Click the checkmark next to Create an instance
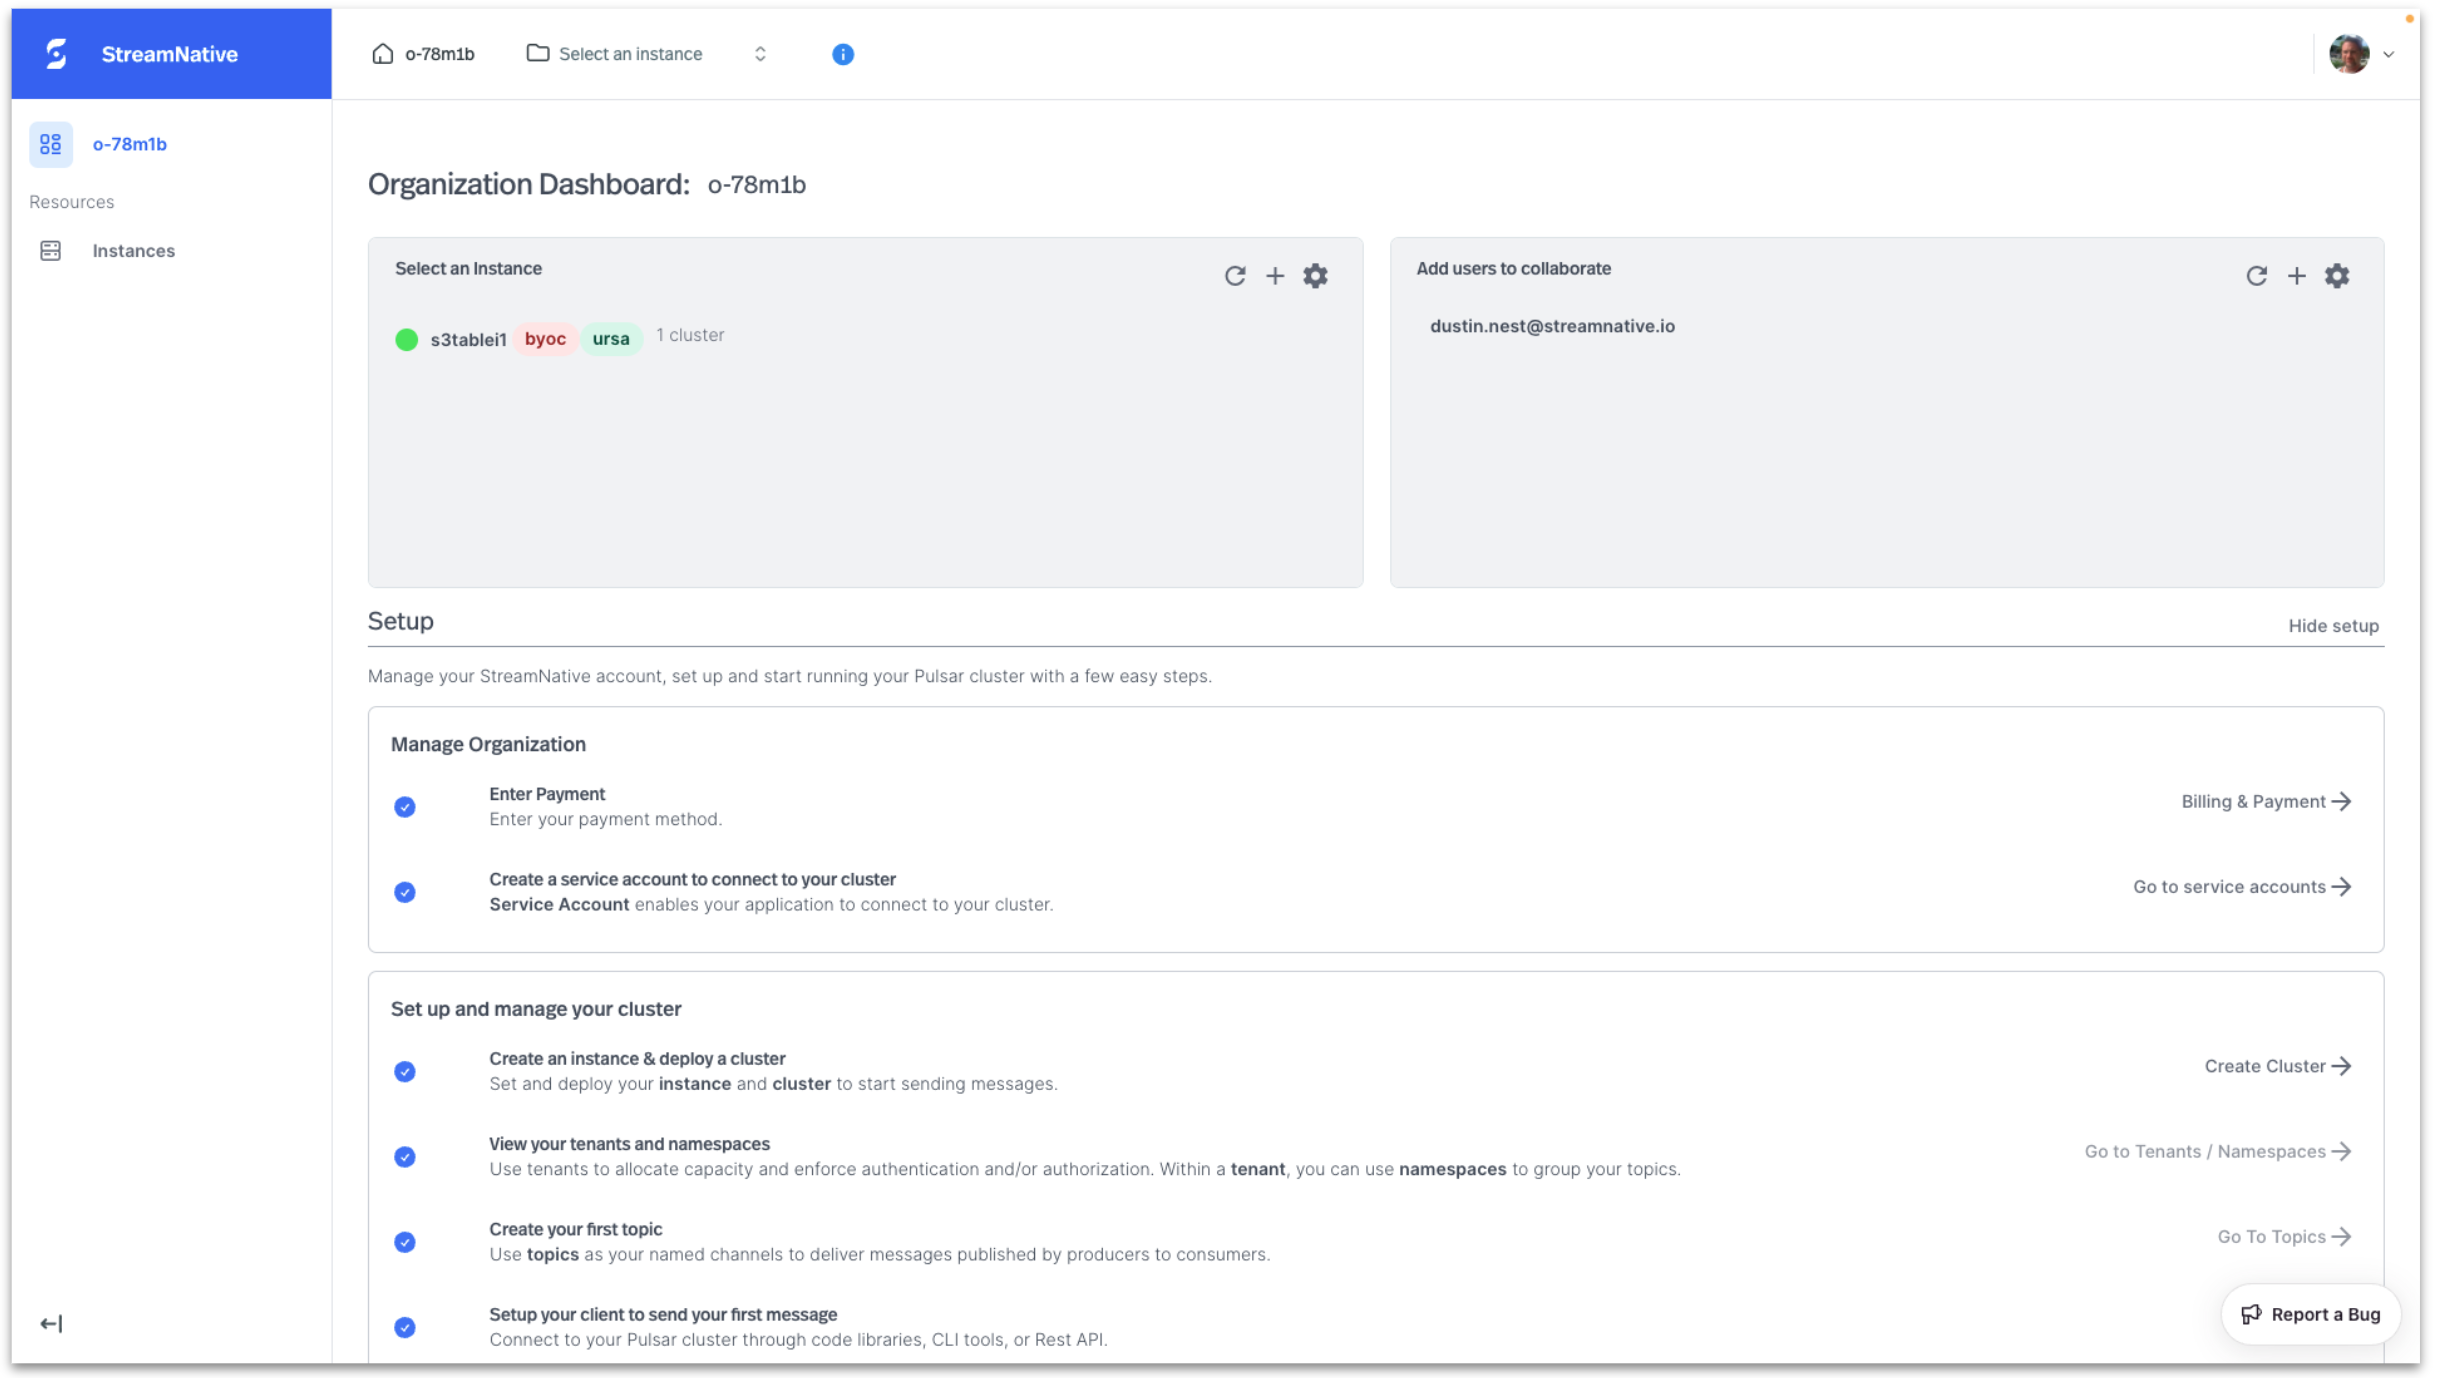The height and width of the screenshot is (1378, 2437). tap(404, 1071)
